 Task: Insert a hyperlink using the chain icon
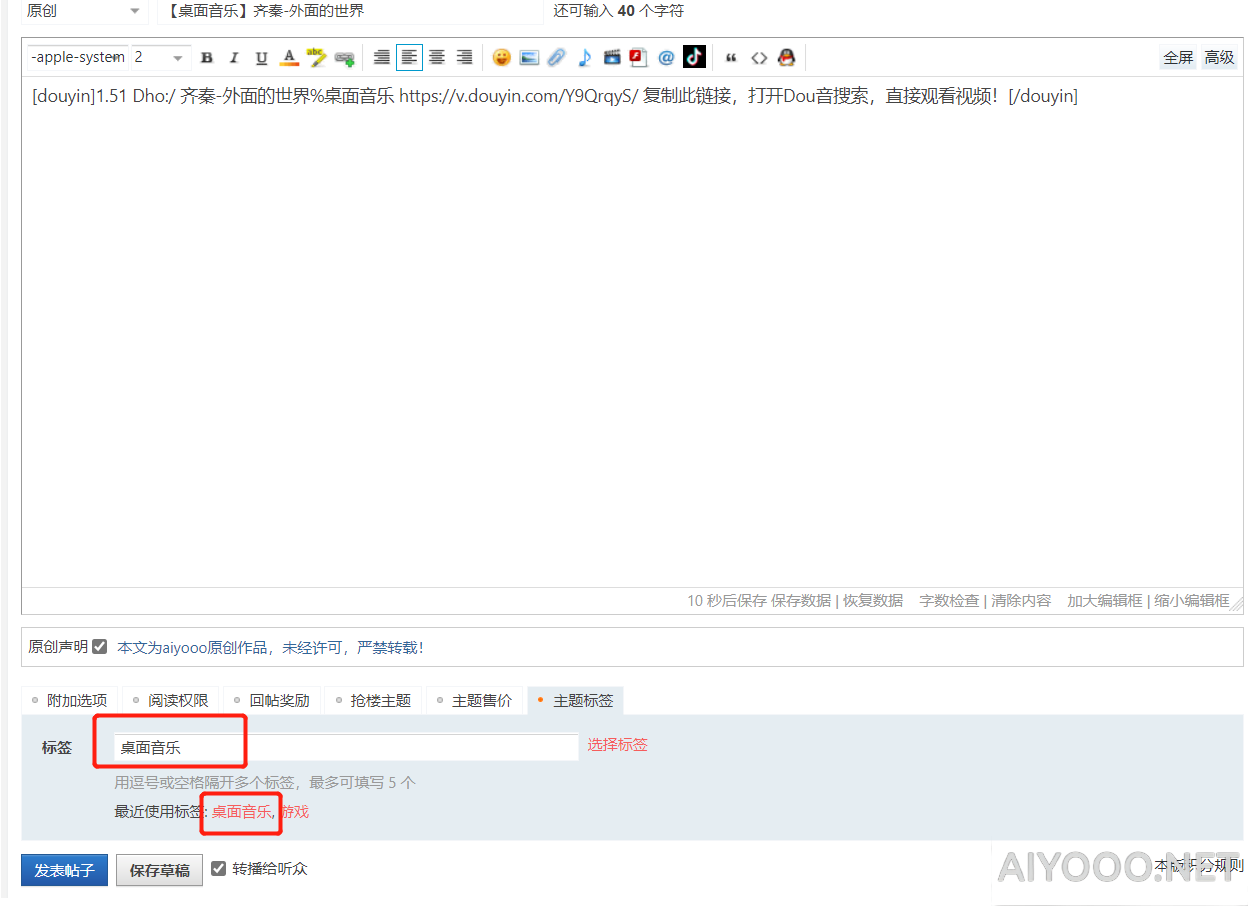pos(344,58)
